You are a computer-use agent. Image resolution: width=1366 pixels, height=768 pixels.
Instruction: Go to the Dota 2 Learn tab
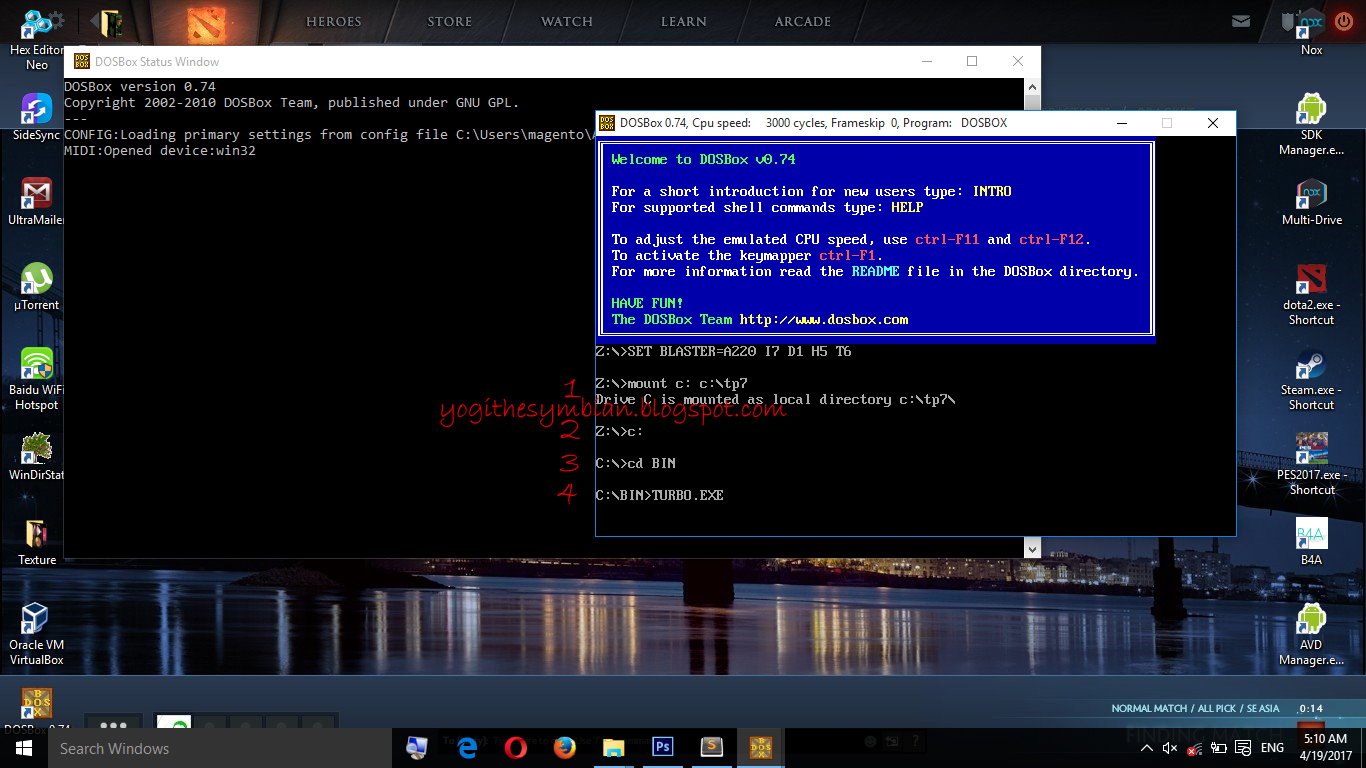coord(684,21)
